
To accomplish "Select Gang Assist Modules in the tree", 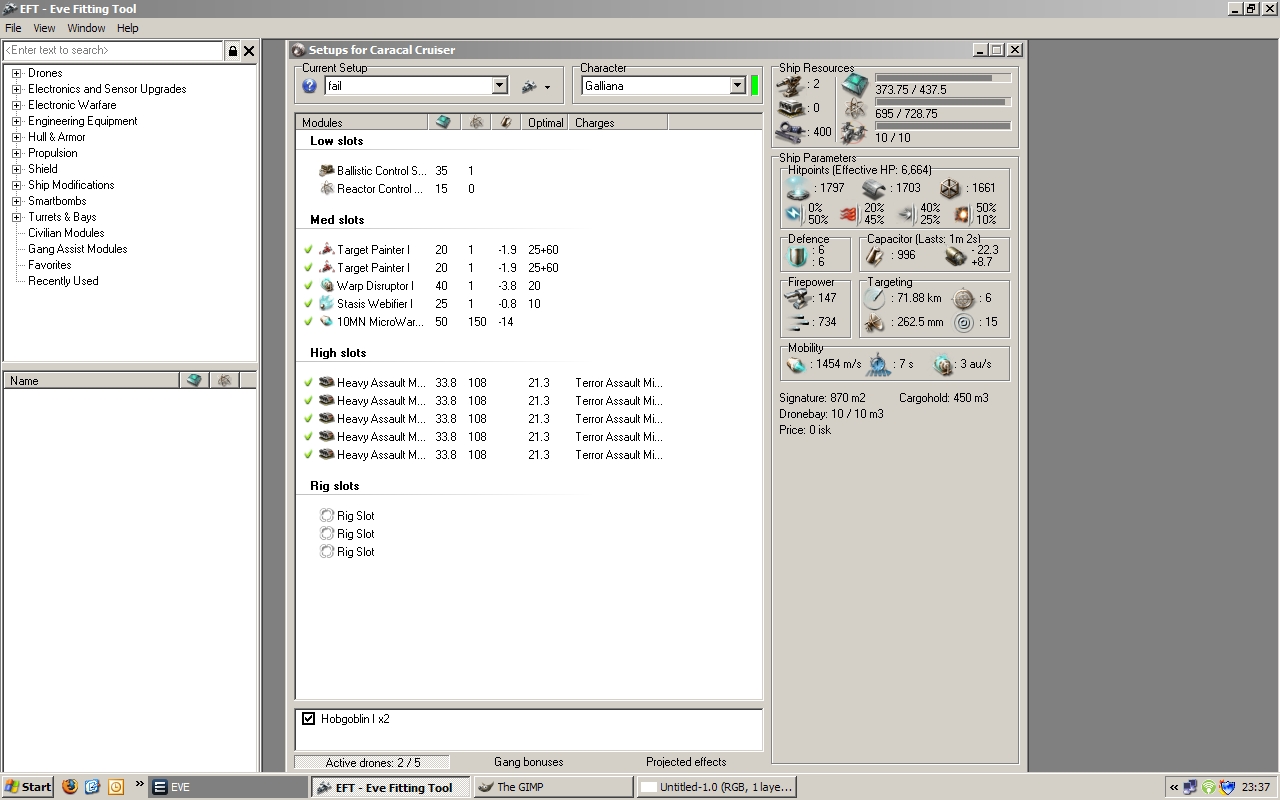I will point(77,249).
